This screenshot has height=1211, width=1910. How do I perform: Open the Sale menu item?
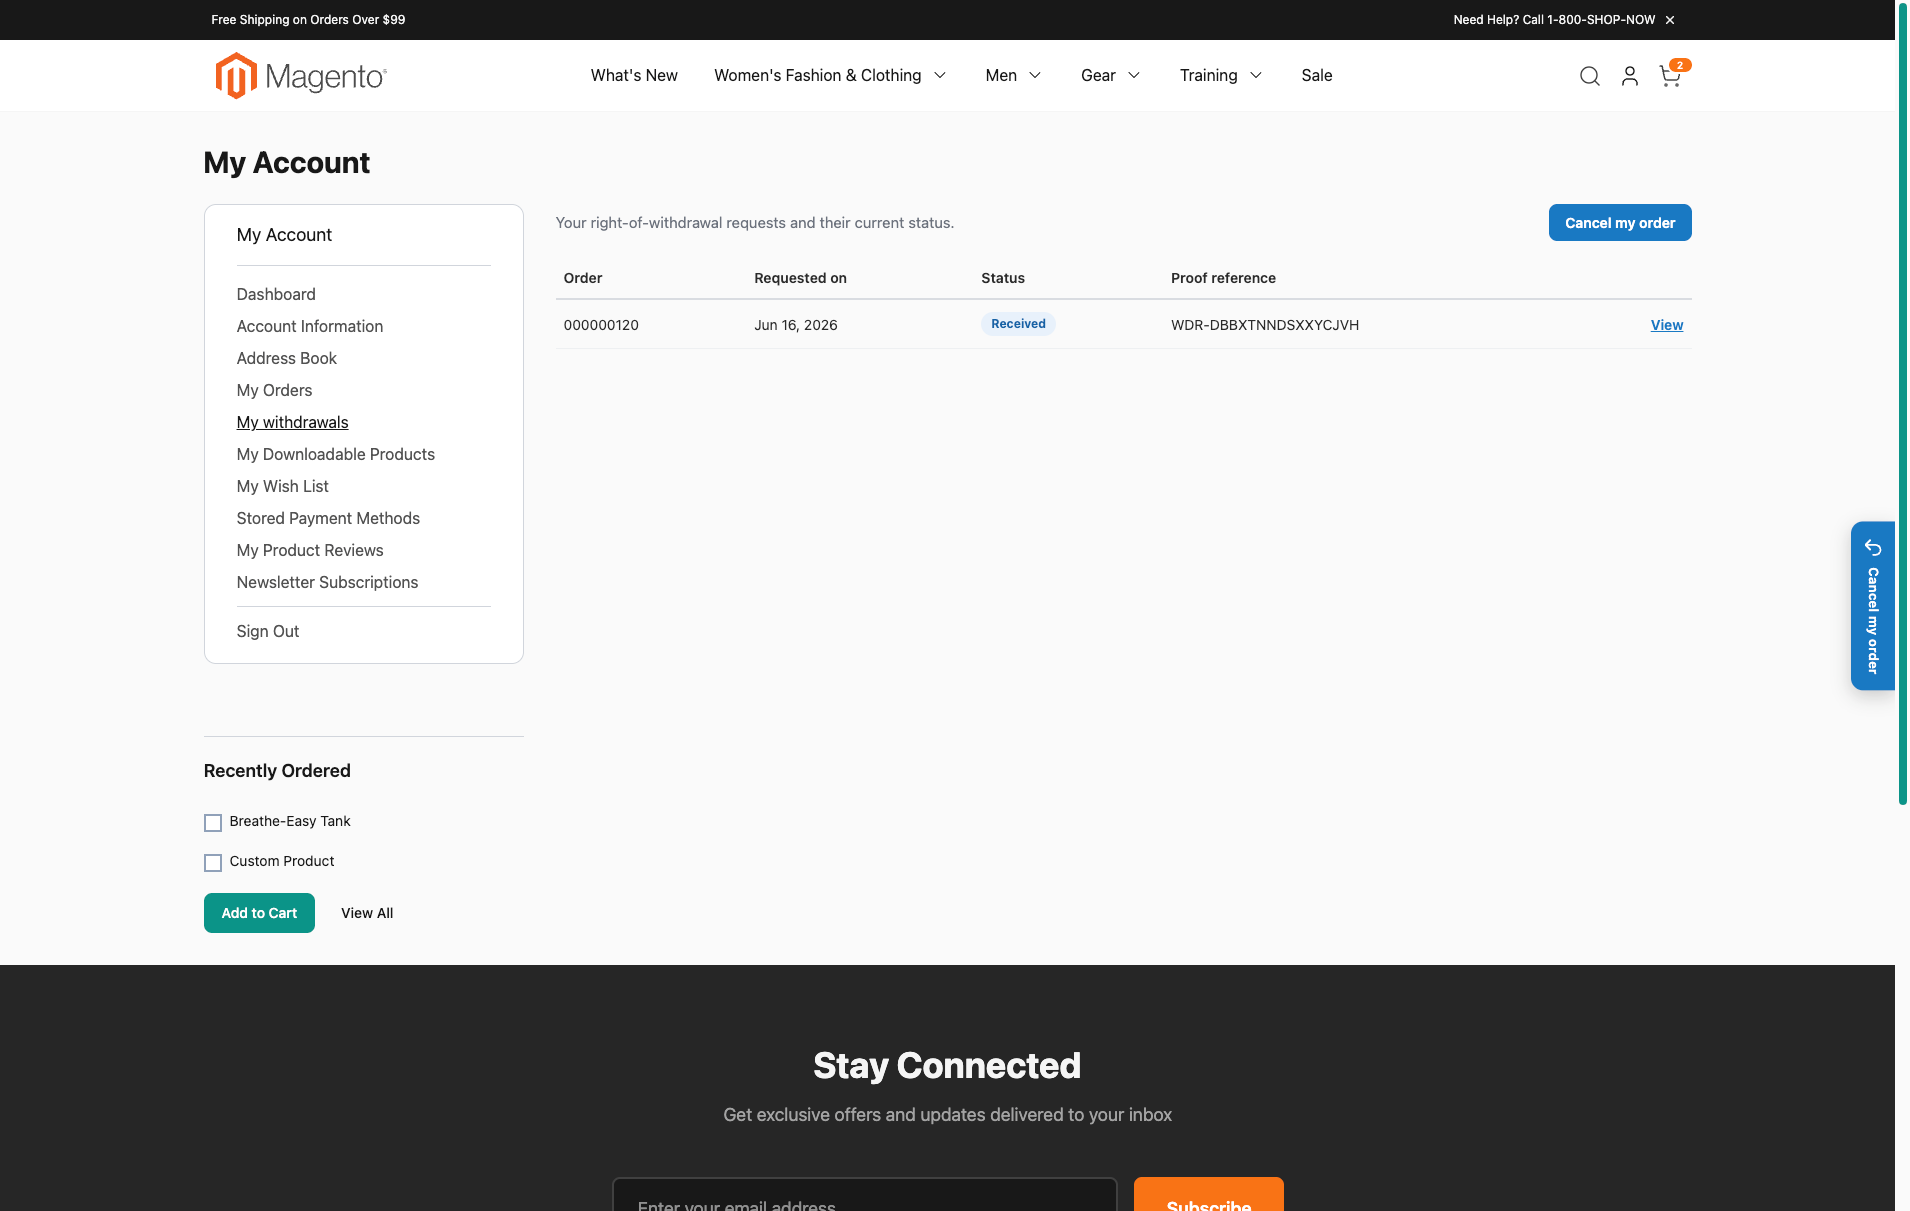point(1316,76)
